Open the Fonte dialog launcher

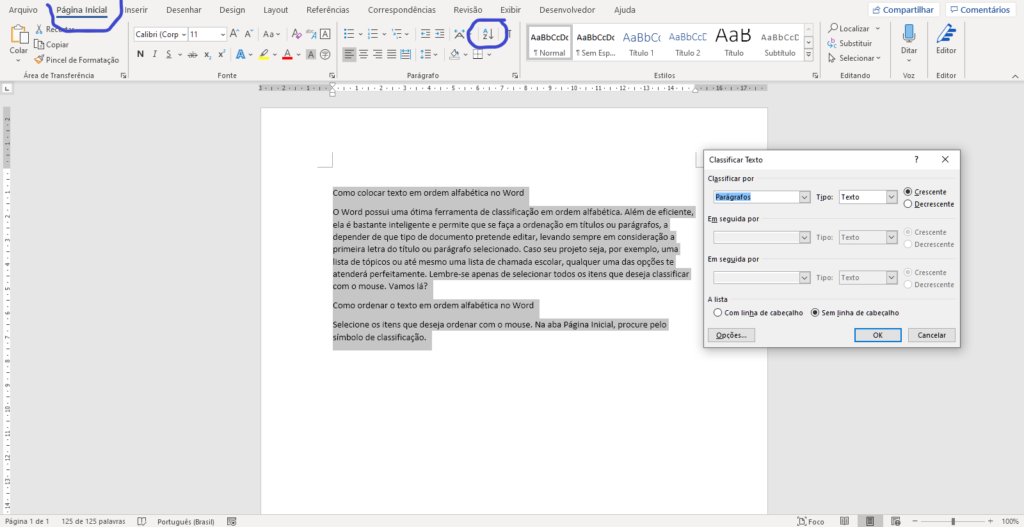[x=331, y=76]
